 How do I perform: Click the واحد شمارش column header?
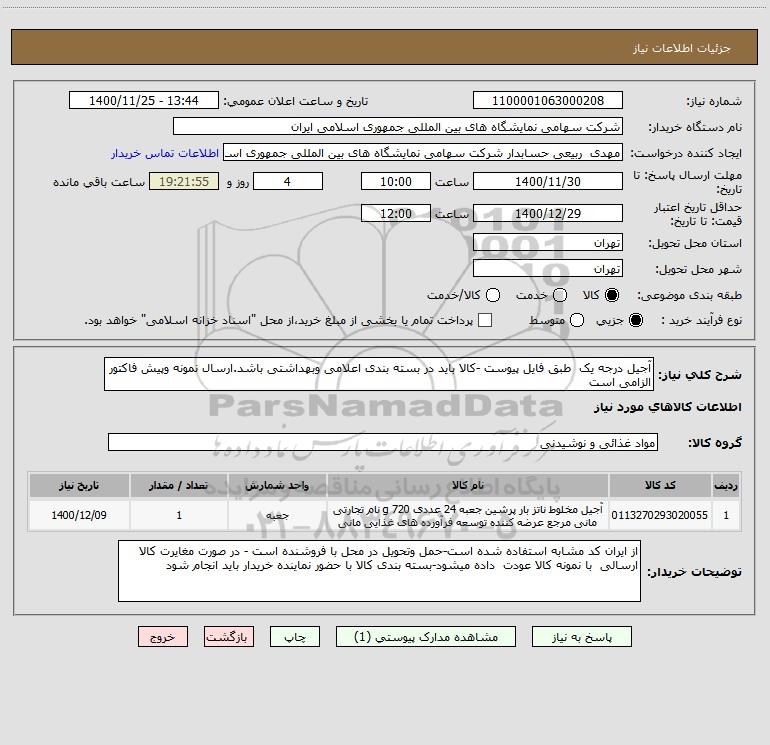pyautogui.click(x=277, y=486)
